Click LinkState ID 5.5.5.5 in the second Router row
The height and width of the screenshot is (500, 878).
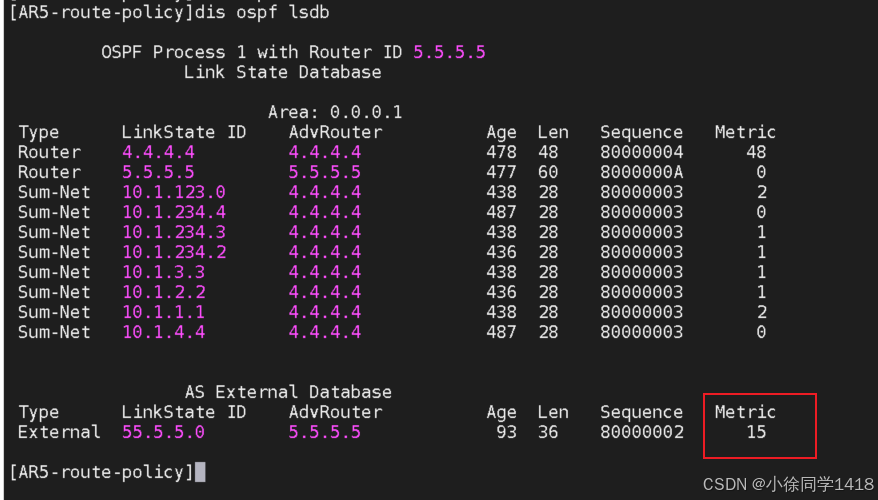coord(158,172)
